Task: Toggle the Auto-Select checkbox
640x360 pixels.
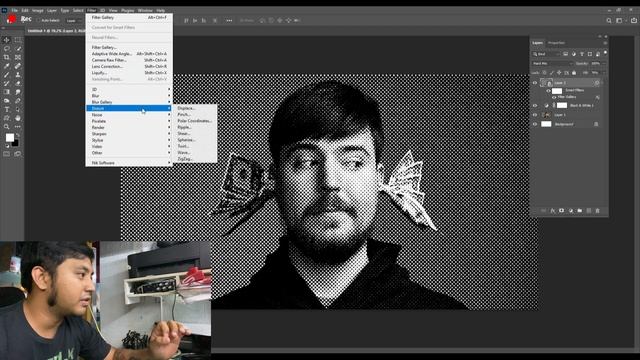Action: (x=38, y=20)
